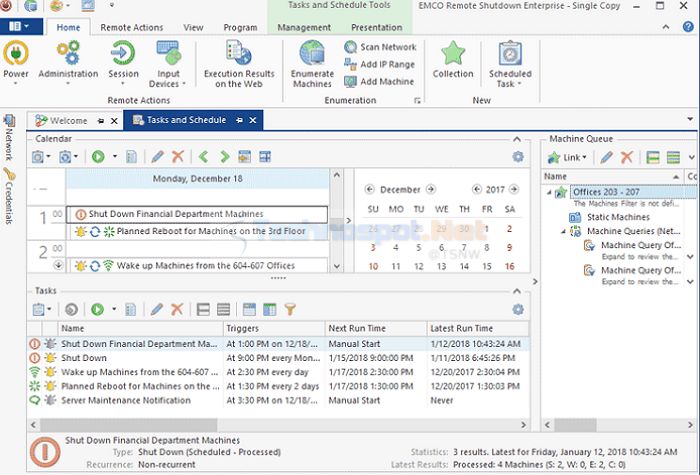Click Add Machine
The width and height of the screenshot is (700, 475).
point(379,82)
